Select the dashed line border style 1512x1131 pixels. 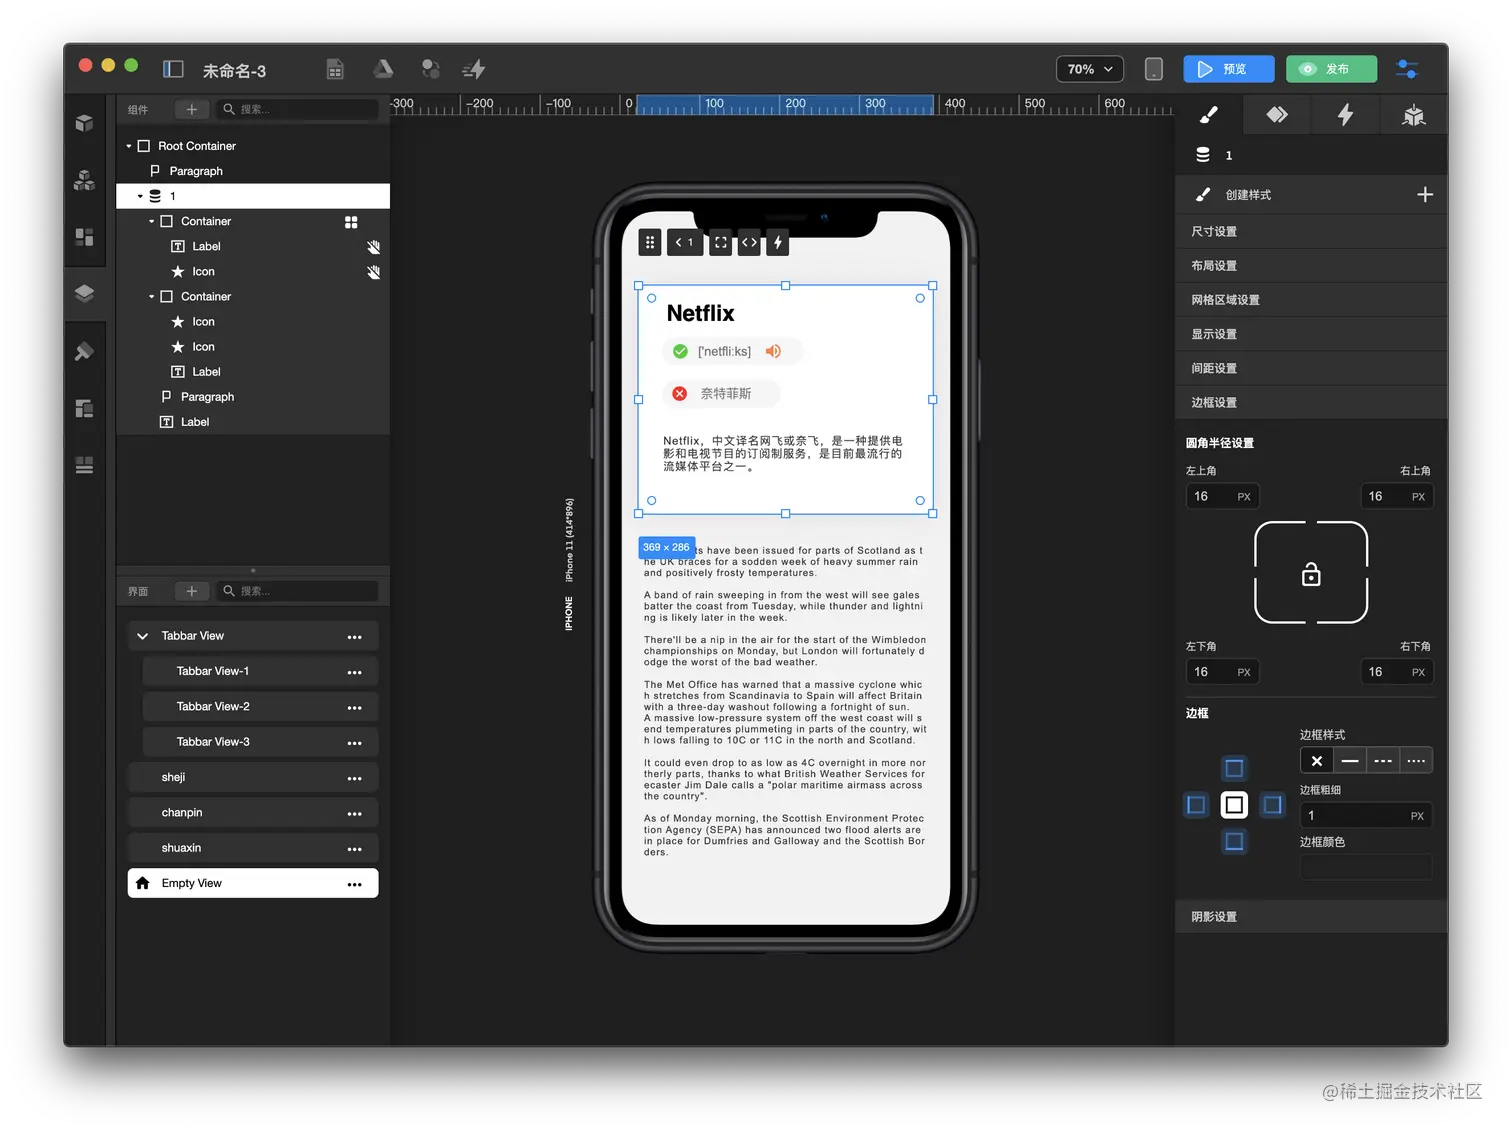click(x=1383, y=761)
